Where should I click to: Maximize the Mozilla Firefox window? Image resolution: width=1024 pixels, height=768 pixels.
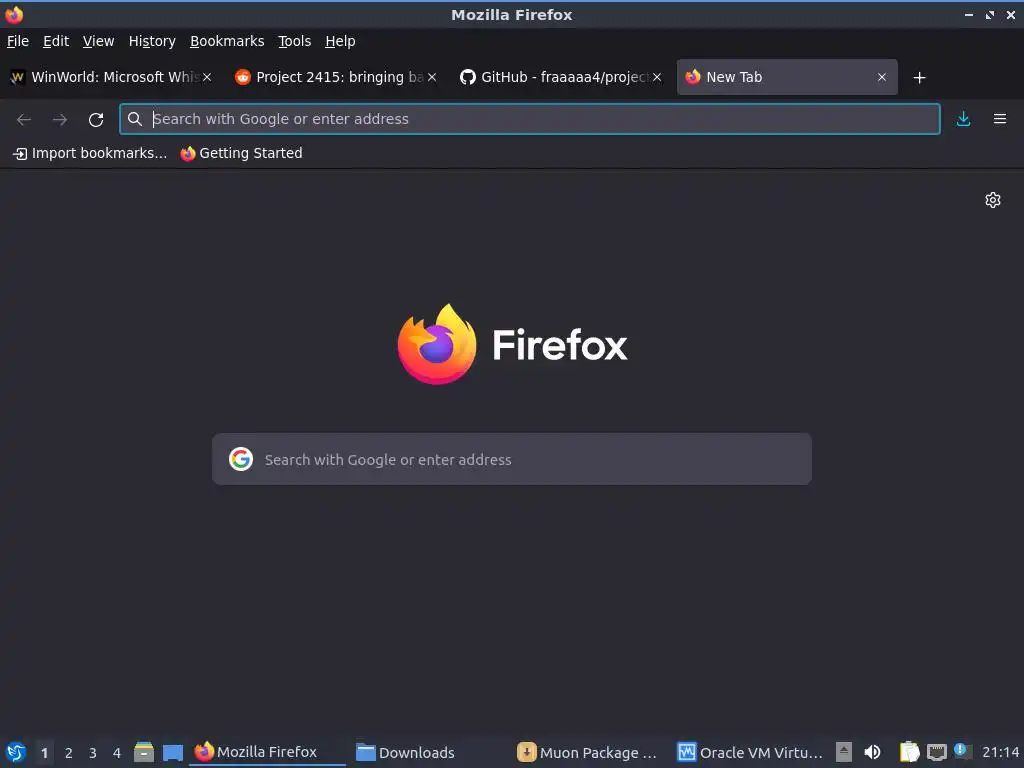point(990,14)
